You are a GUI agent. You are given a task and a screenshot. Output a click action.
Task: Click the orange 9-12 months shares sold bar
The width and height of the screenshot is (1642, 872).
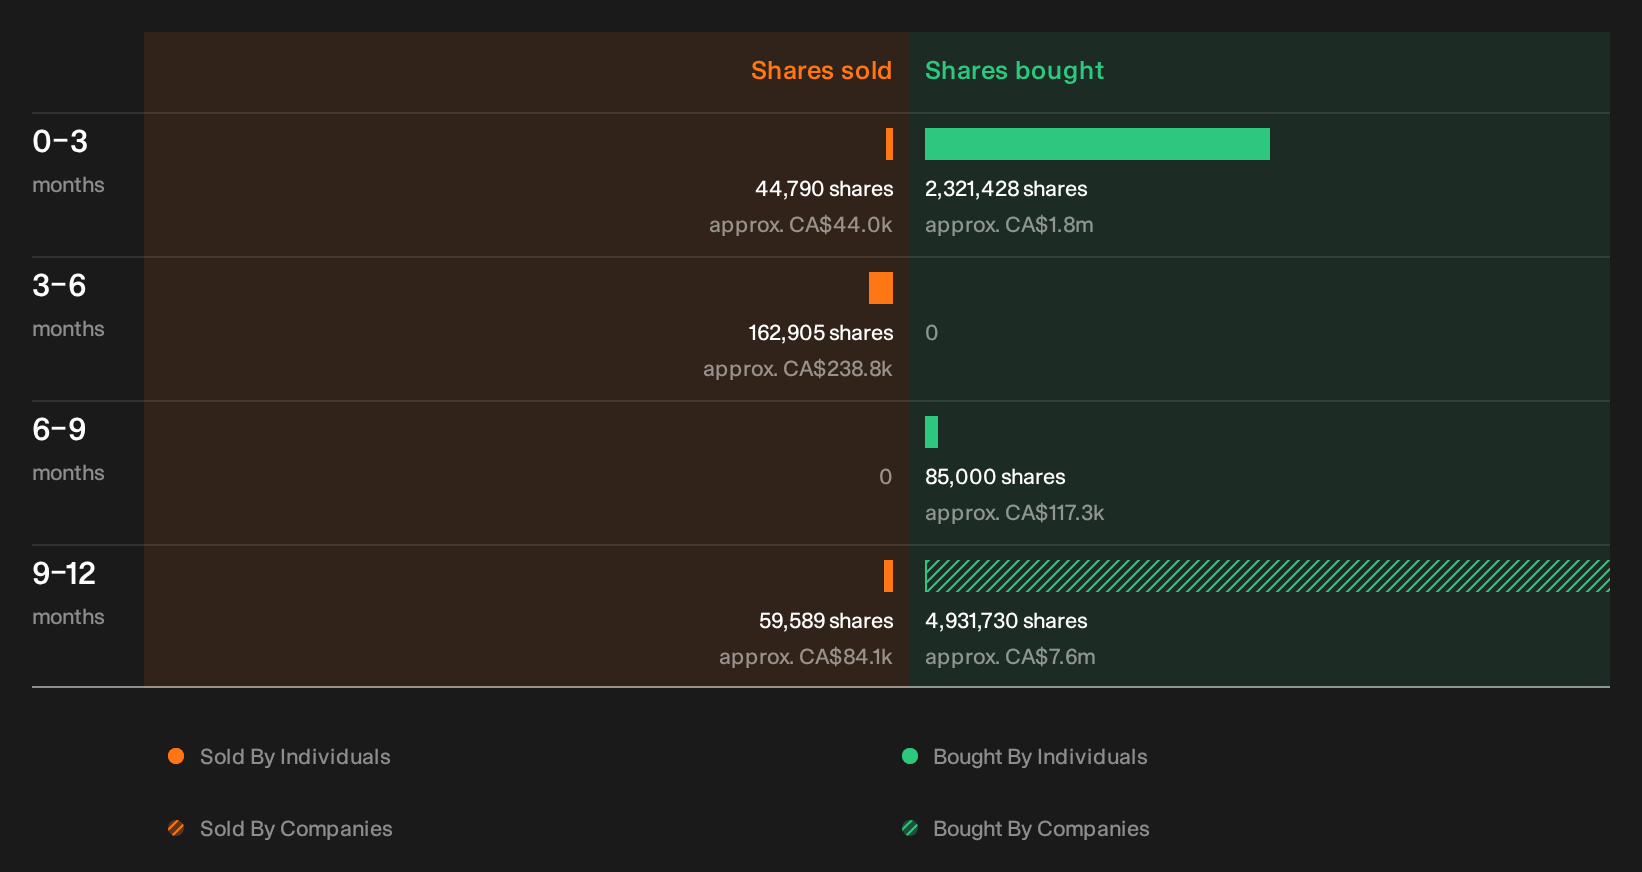888,576
